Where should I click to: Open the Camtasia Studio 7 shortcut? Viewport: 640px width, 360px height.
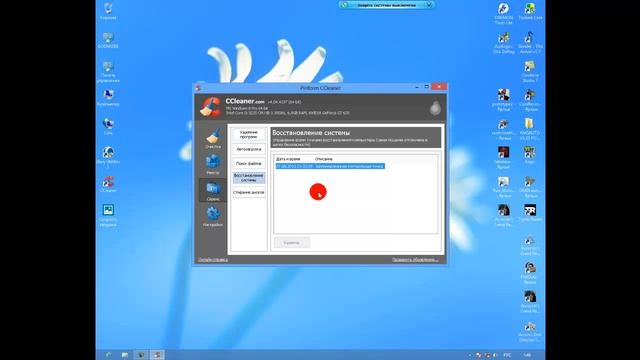tap(530, 72)
